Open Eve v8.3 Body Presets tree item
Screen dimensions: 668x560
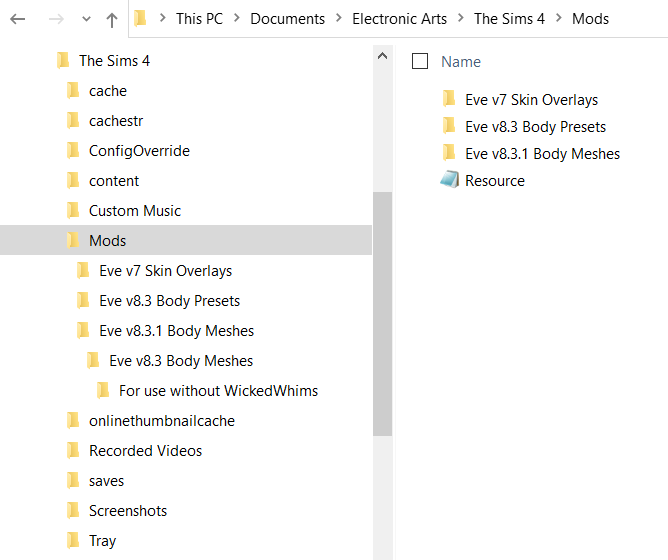(170, 301)
